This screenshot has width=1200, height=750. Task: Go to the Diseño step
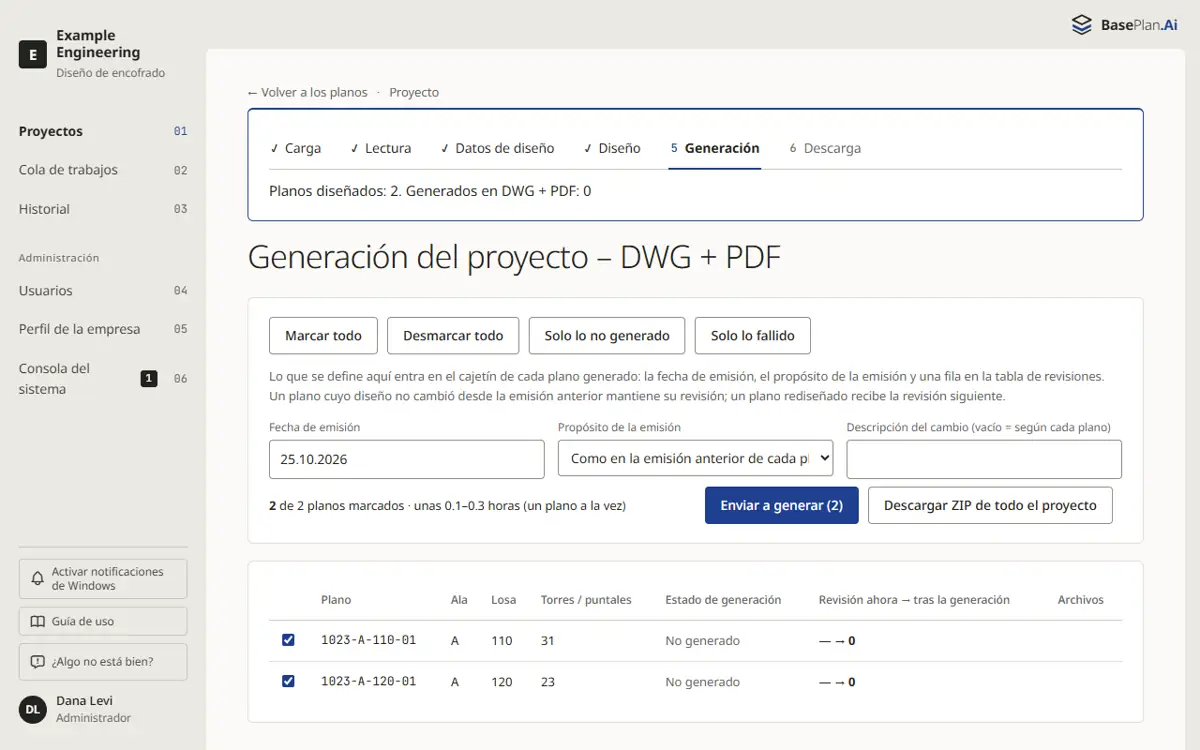pyautogui.click(x=612, y=148)
